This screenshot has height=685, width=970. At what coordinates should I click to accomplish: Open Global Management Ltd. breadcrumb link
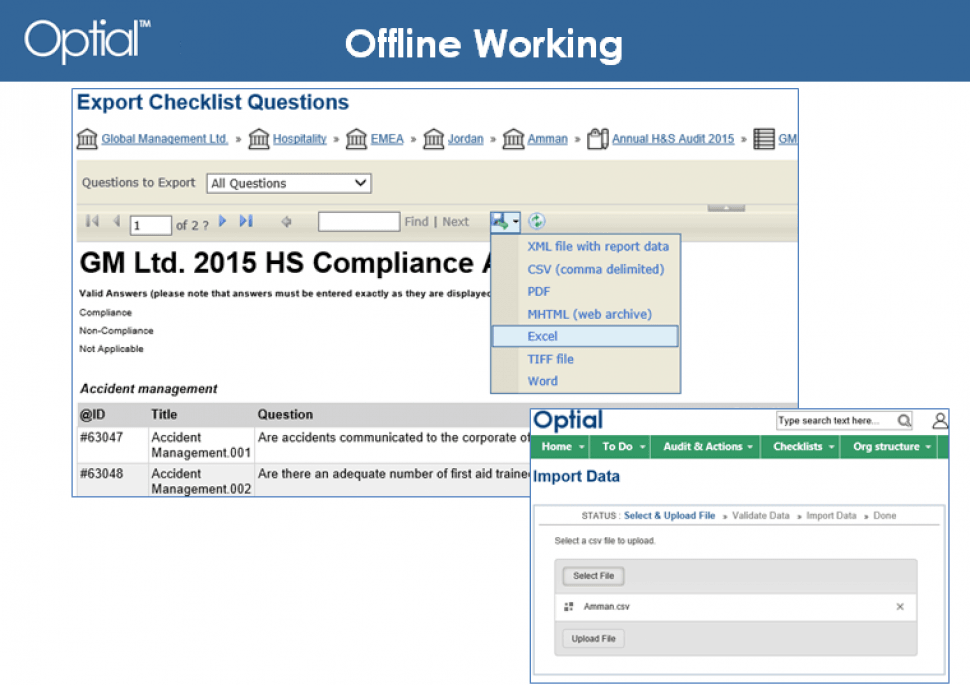tap(165, 139)
